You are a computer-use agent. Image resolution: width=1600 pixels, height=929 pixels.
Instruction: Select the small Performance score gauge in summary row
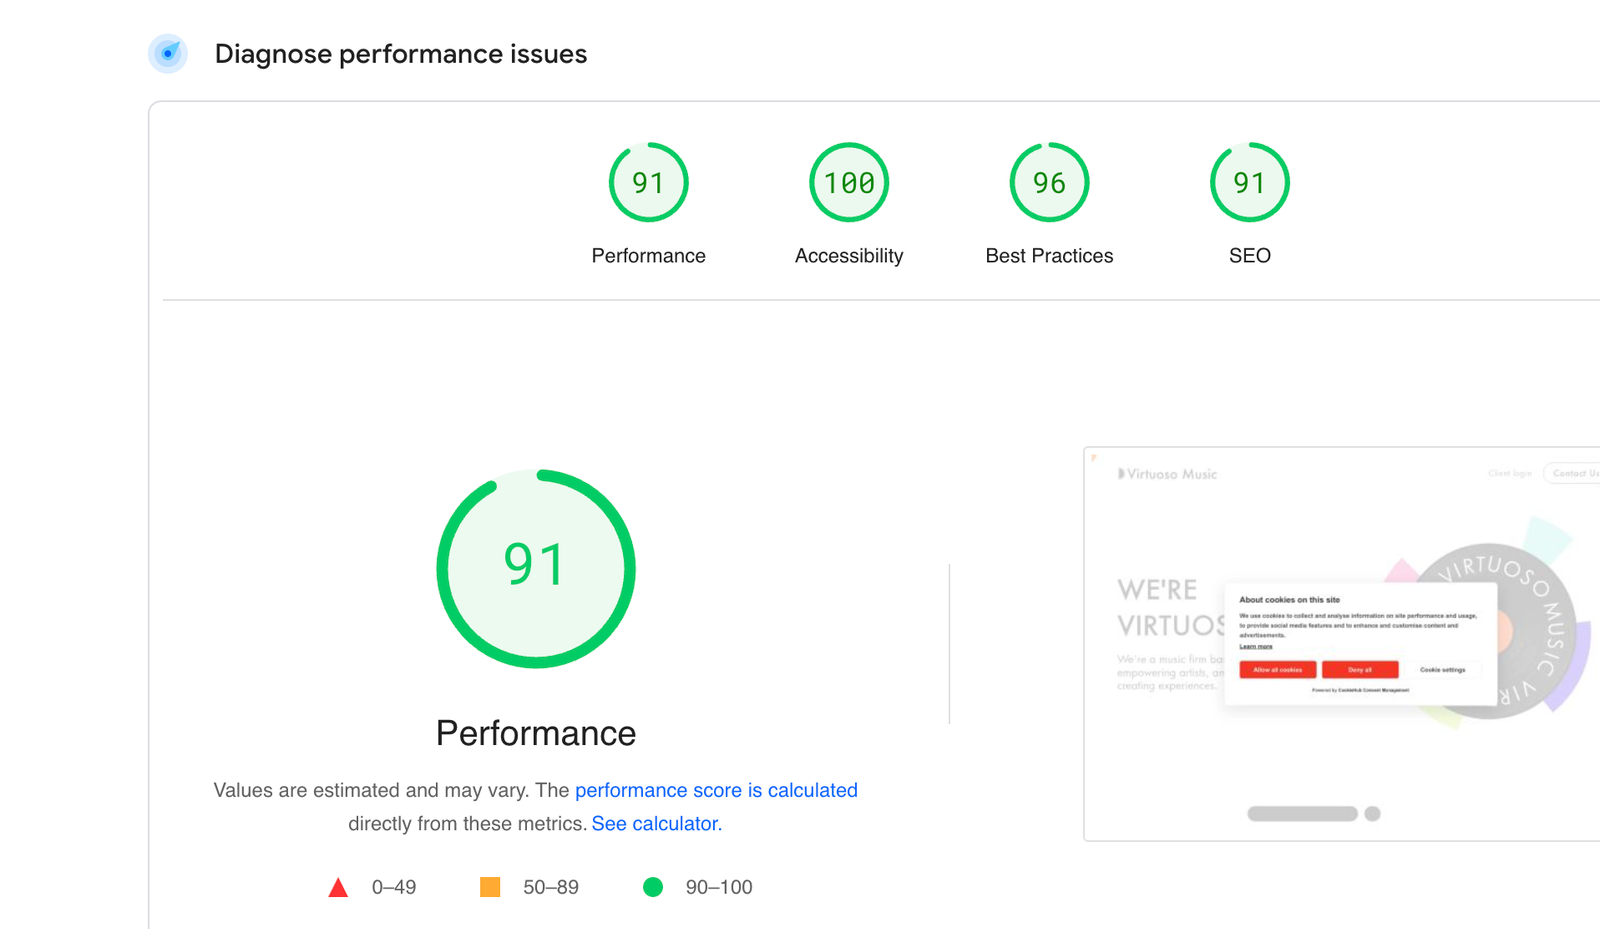tap(648, 183)
